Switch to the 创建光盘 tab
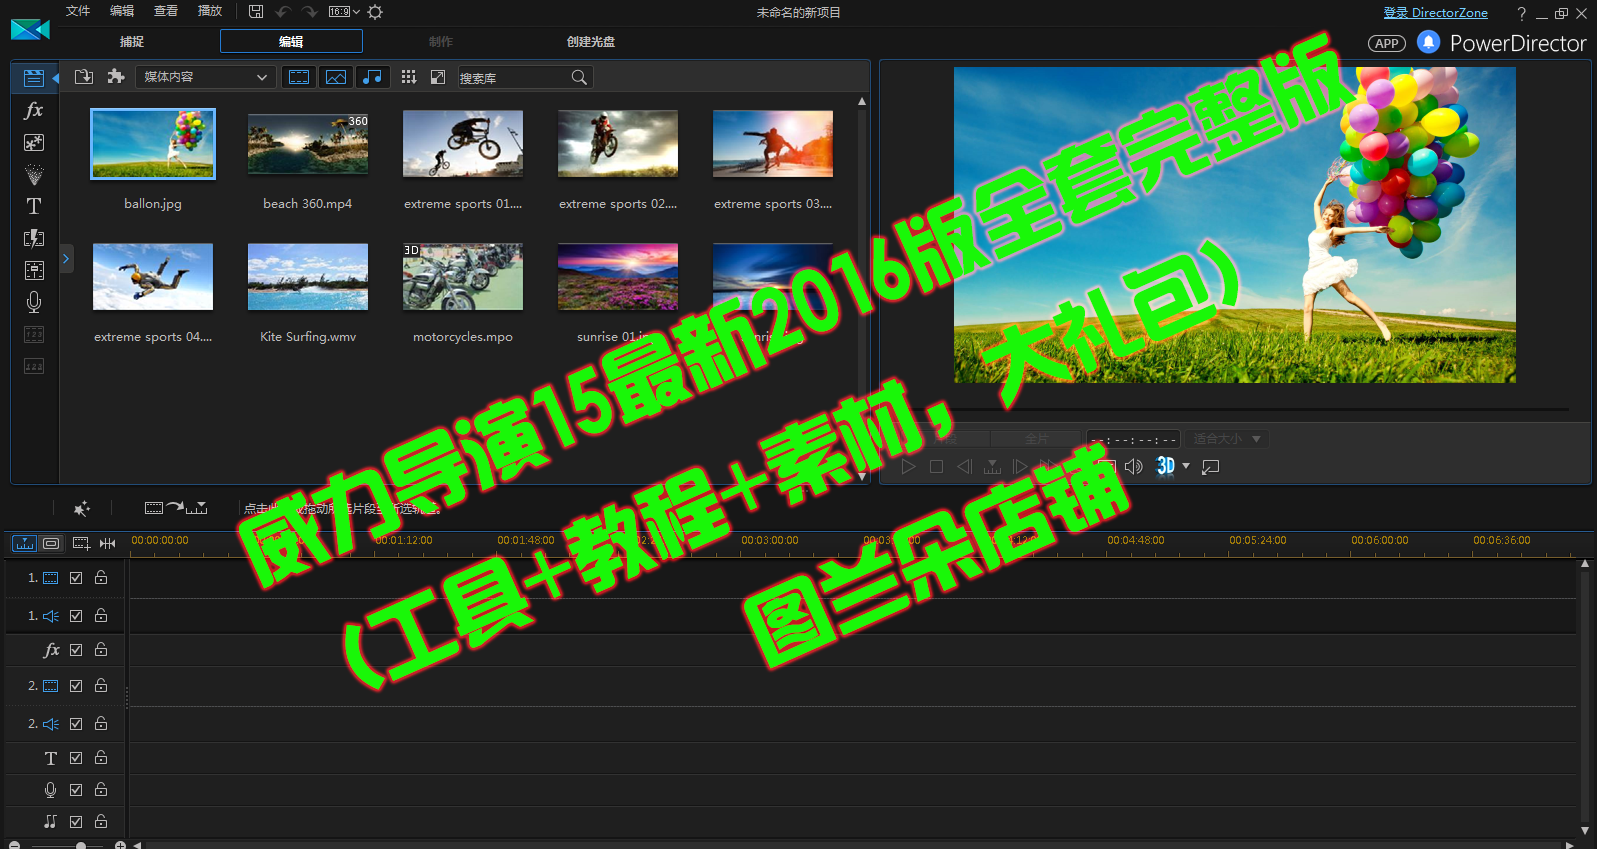Viewport: 1597px width, 849px height. (x=591, y=41)
